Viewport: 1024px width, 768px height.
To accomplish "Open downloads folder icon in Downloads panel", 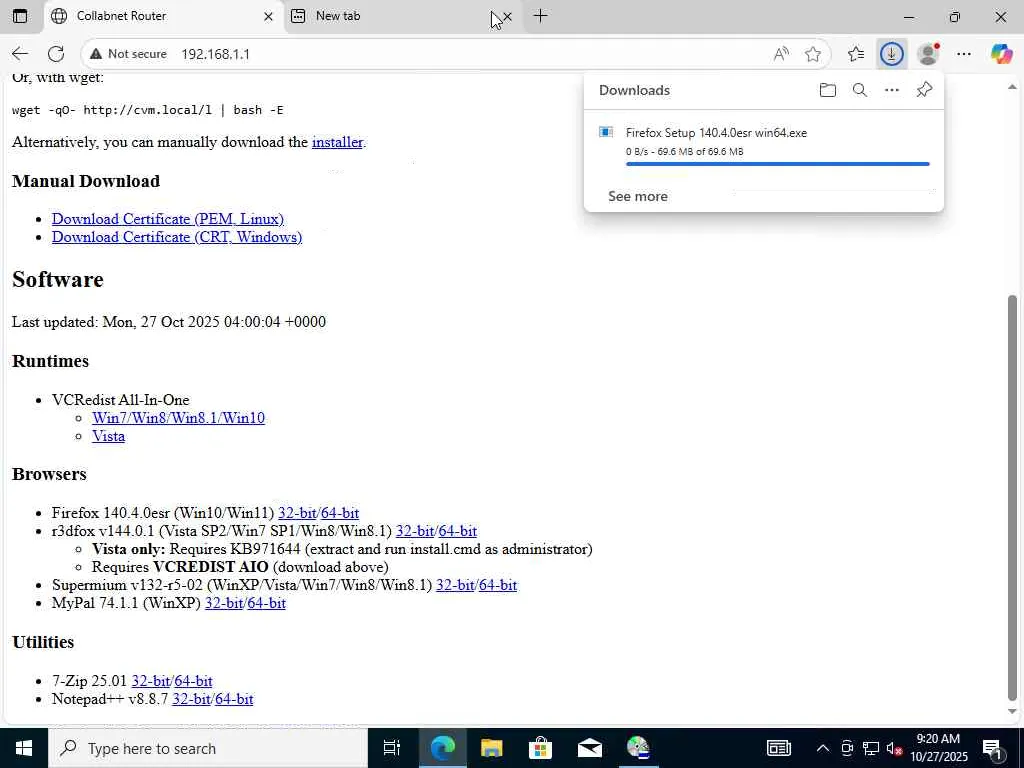I will click(x=827, y=90).
